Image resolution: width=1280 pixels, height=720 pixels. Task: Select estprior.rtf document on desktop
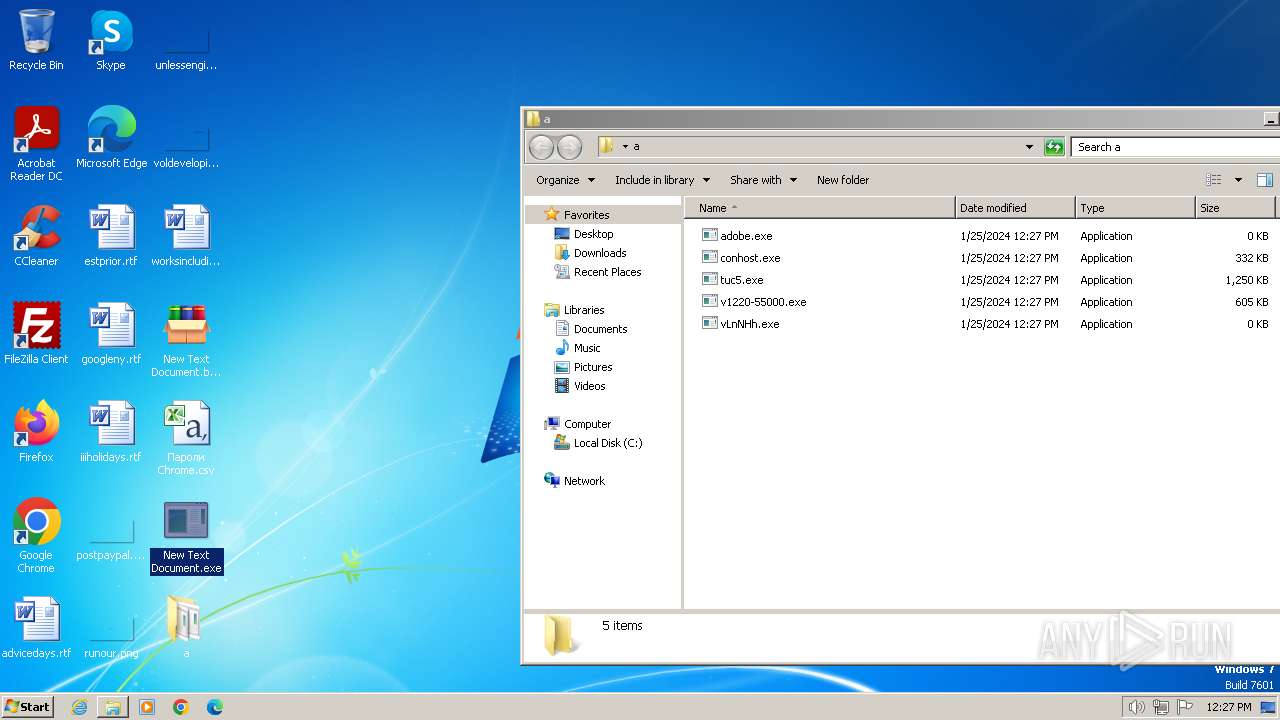click(x=111, y=236)
